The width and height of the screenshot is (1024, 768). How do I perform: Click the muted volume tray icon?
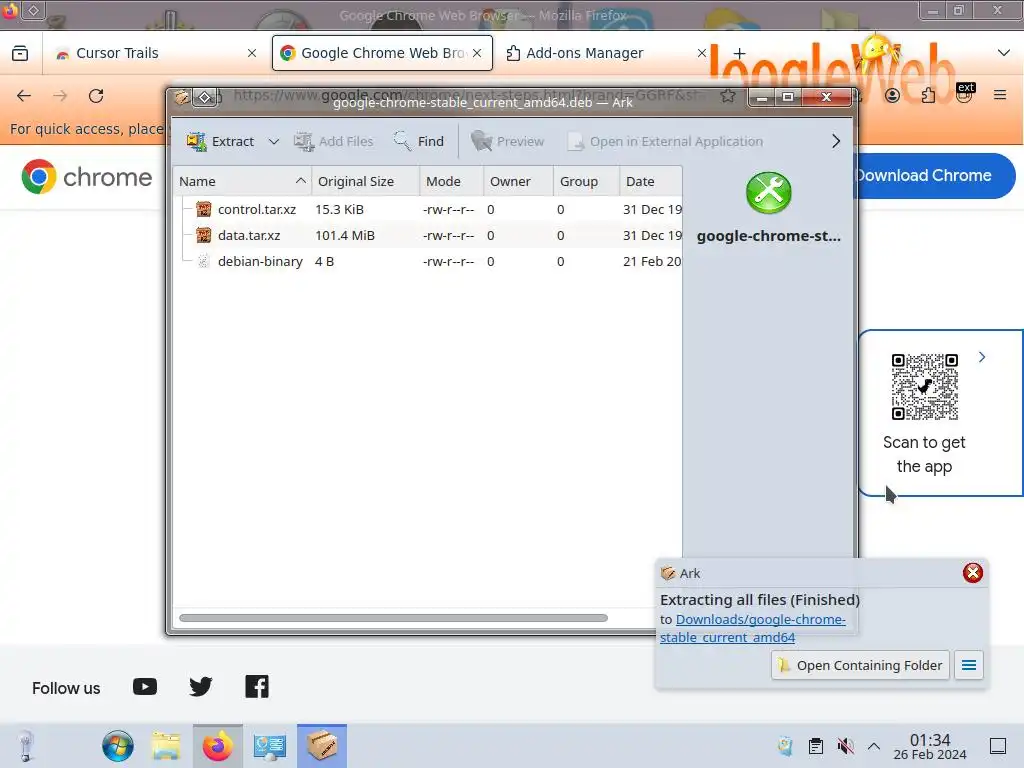pos(845,746)
